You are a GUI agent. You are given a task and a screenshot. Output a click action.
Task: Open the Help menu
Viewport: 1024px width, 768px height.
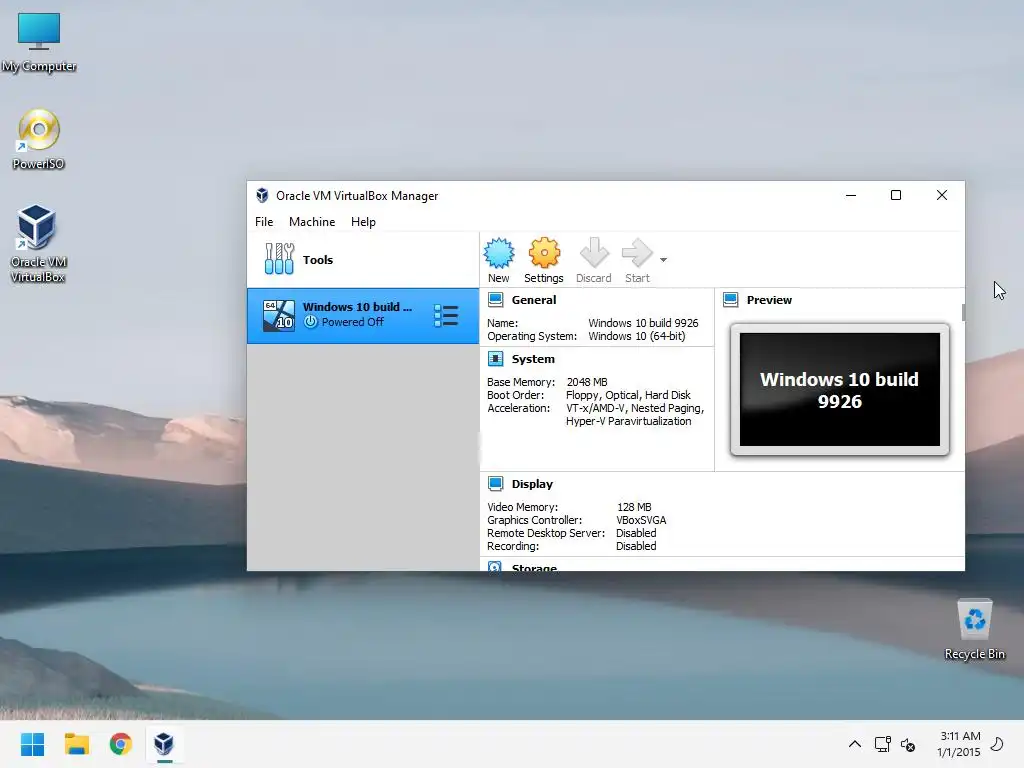pos(363,222)
